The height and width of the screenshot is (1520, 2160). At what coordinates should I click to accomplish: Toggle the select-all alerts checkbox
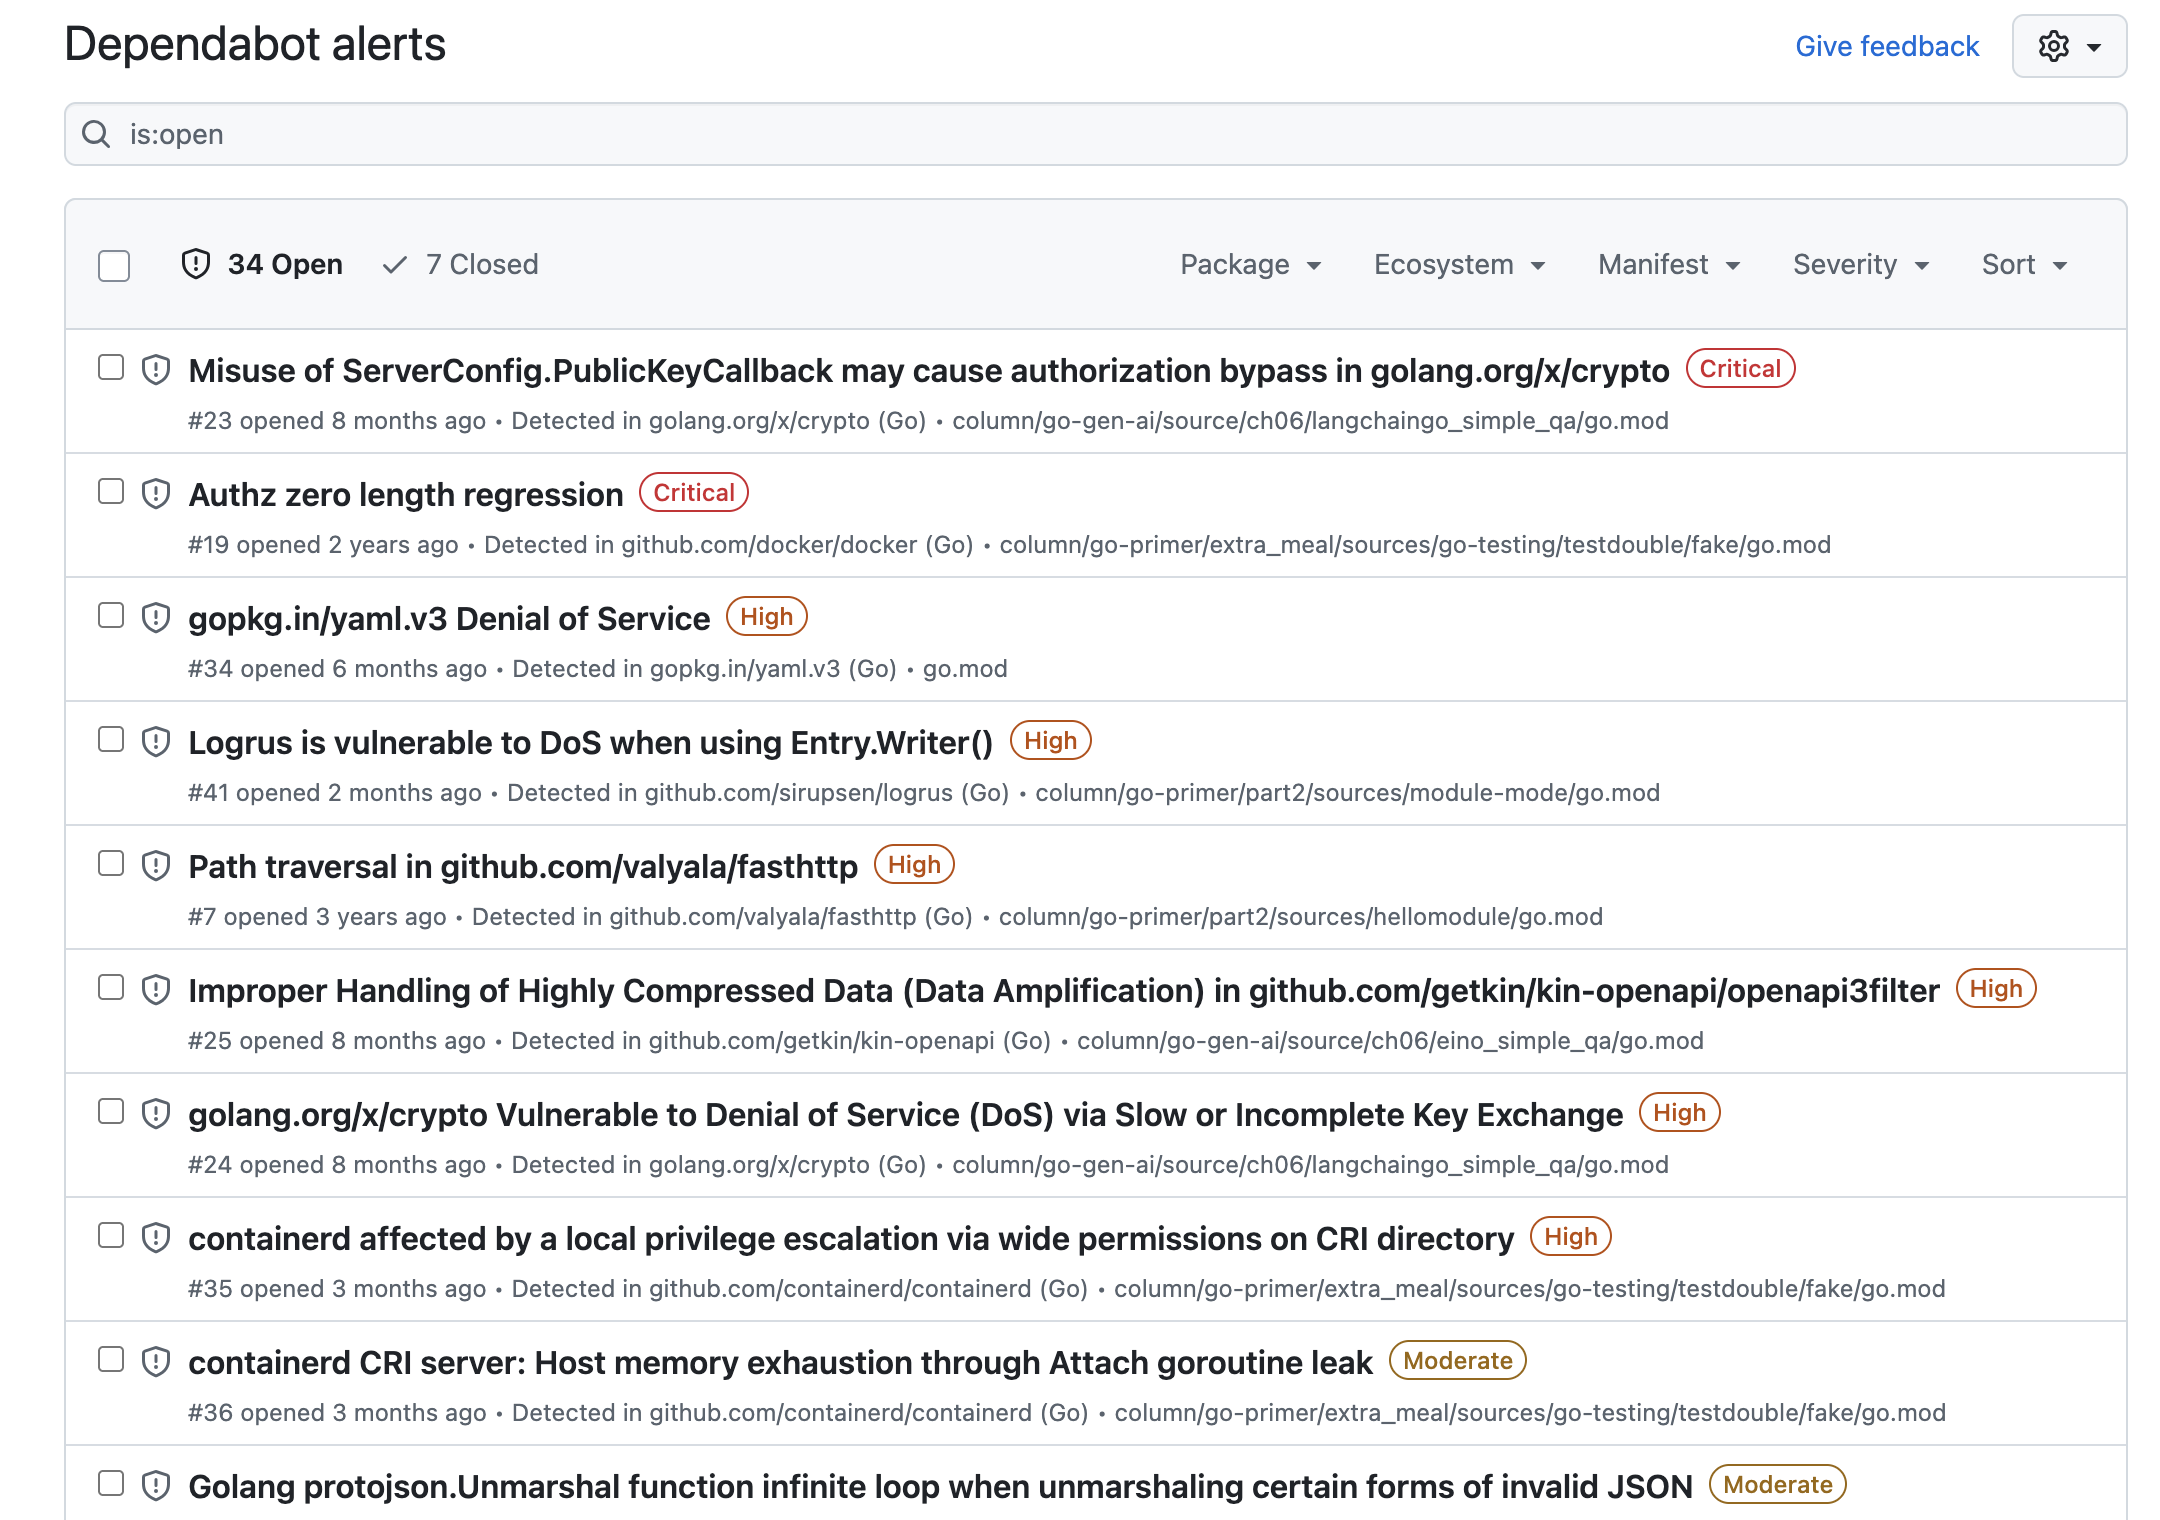[114, 266]
